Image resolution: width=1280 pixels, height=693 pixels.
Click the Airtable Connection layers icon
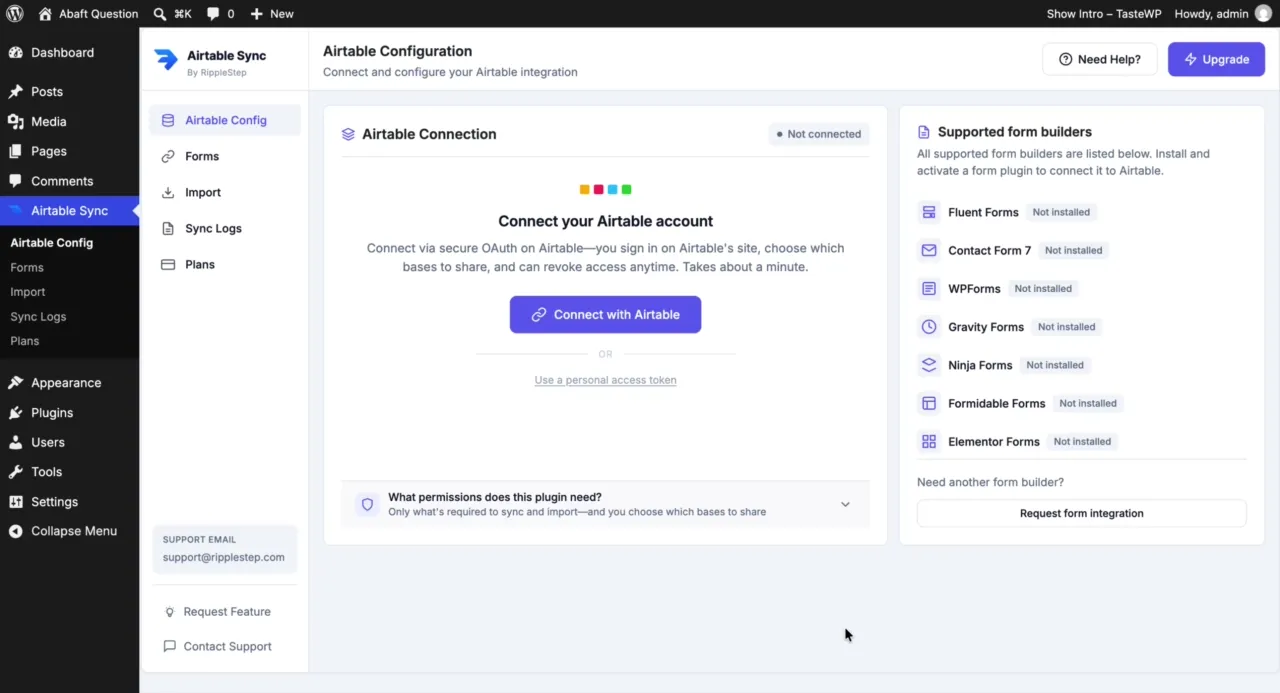point(348,134)
